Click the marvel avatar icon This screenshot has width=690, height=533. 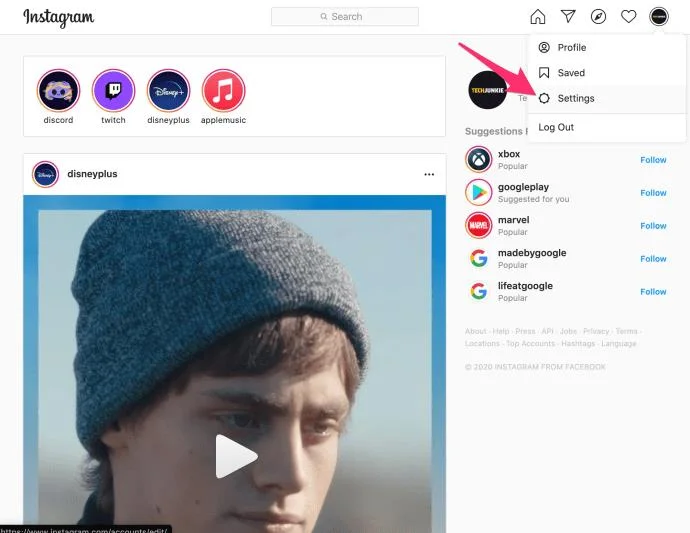tap(479, 225)
